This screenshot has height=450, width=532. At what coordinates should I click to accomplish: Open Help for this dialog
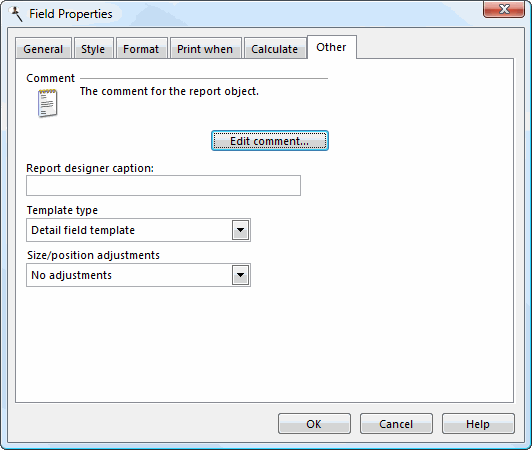click(478, 424)
